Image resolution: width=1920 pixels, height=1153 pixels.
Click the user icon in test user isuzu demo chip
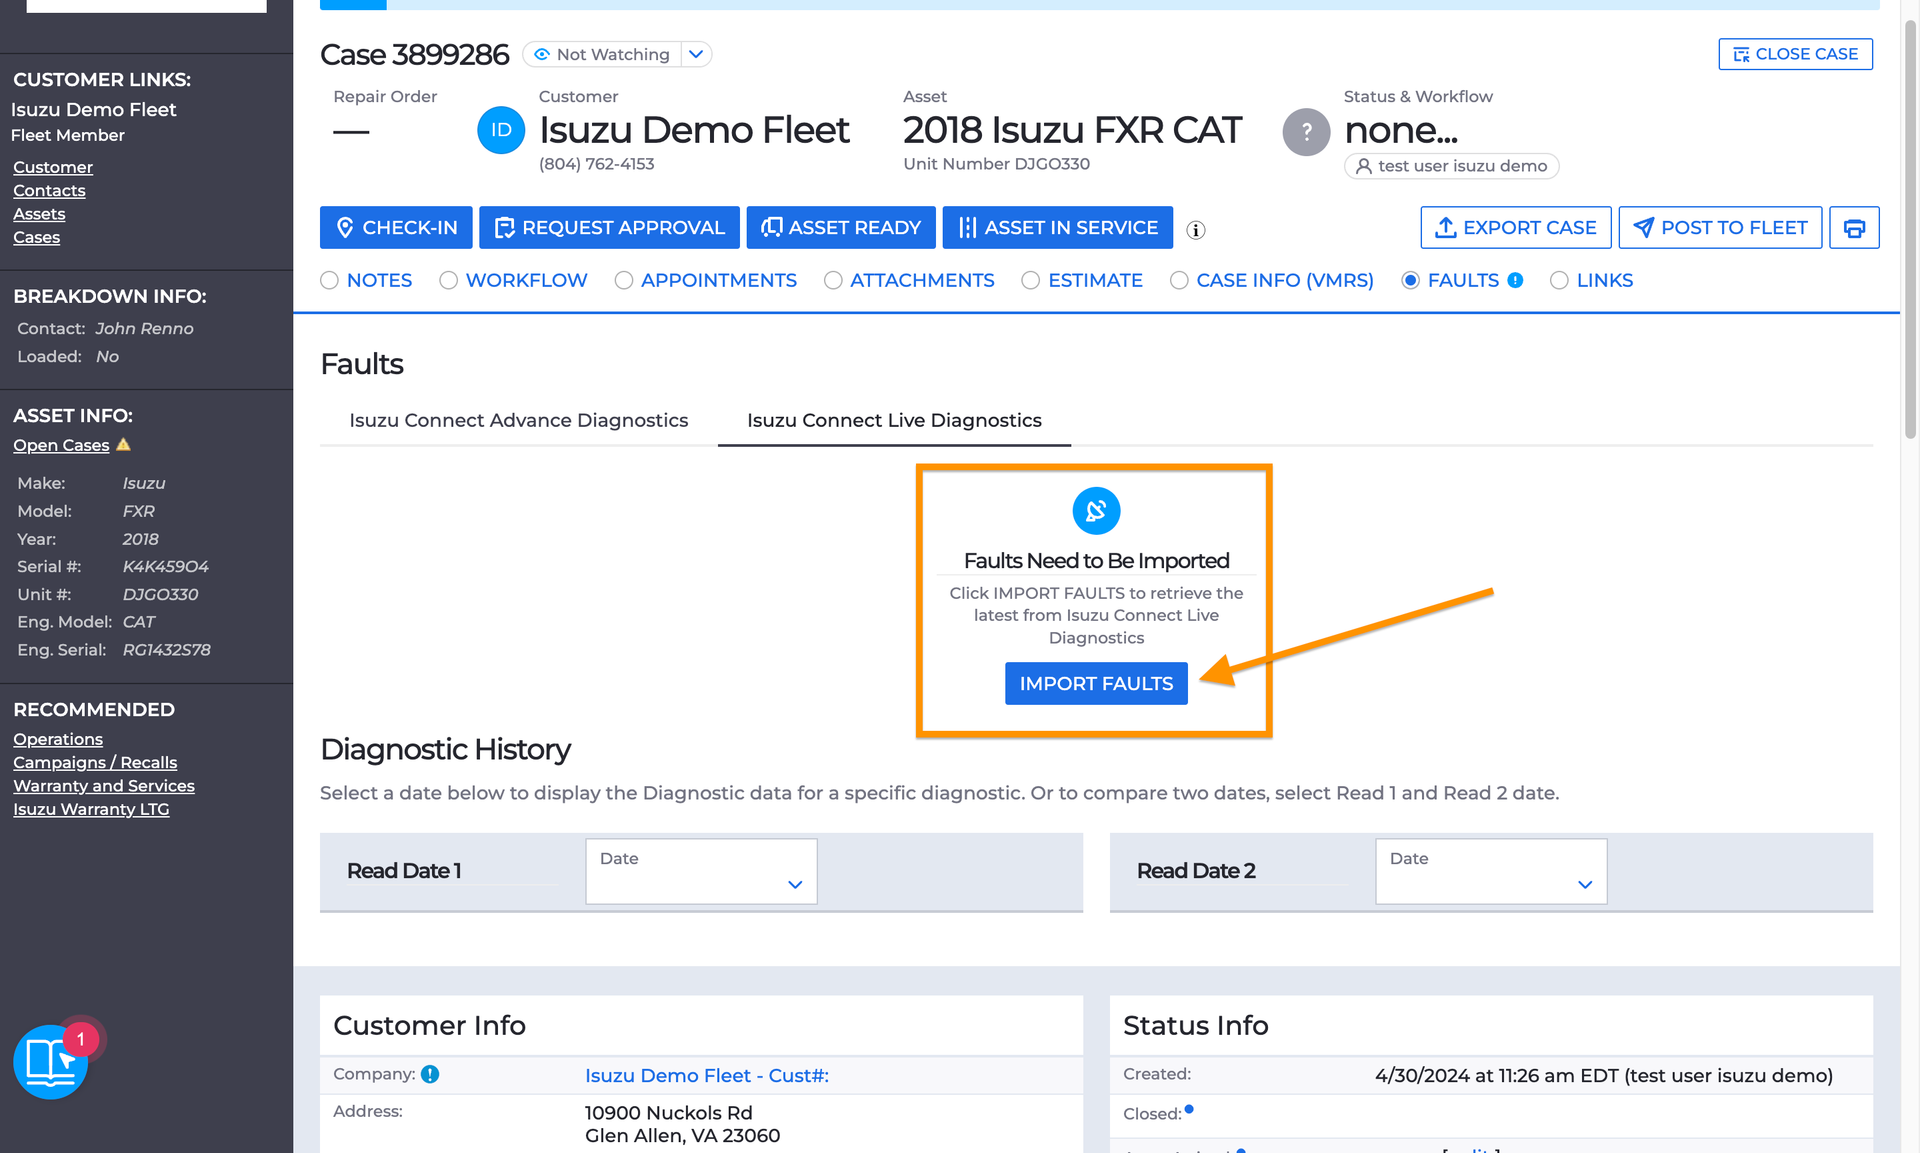click(x=1363, y=167)
